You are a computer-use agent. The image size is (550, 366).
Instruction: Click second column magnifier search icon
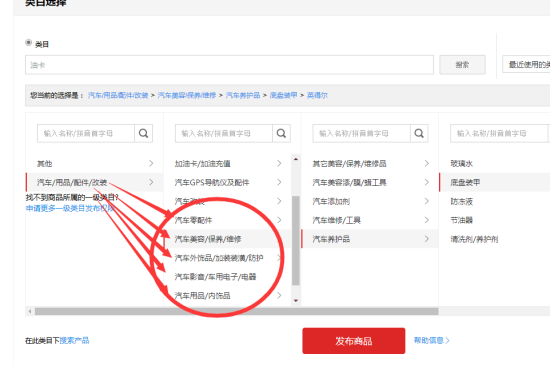coord(281,133)
